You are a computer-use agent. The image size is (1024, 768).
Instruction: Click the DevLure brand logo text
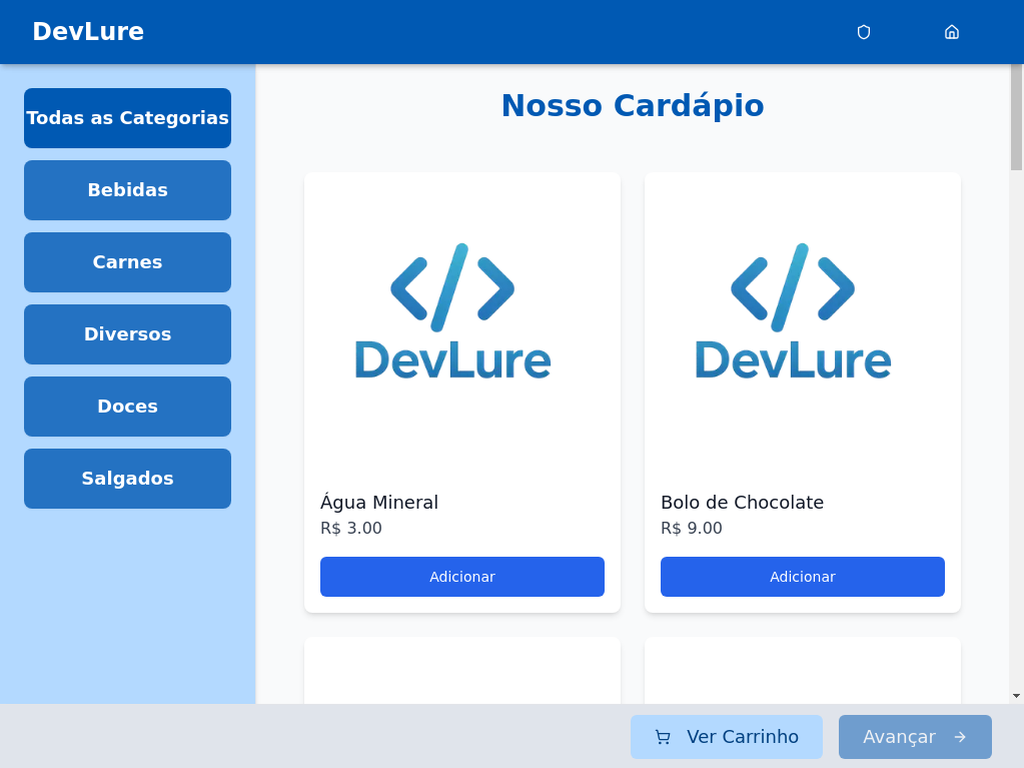pos(88,32)
